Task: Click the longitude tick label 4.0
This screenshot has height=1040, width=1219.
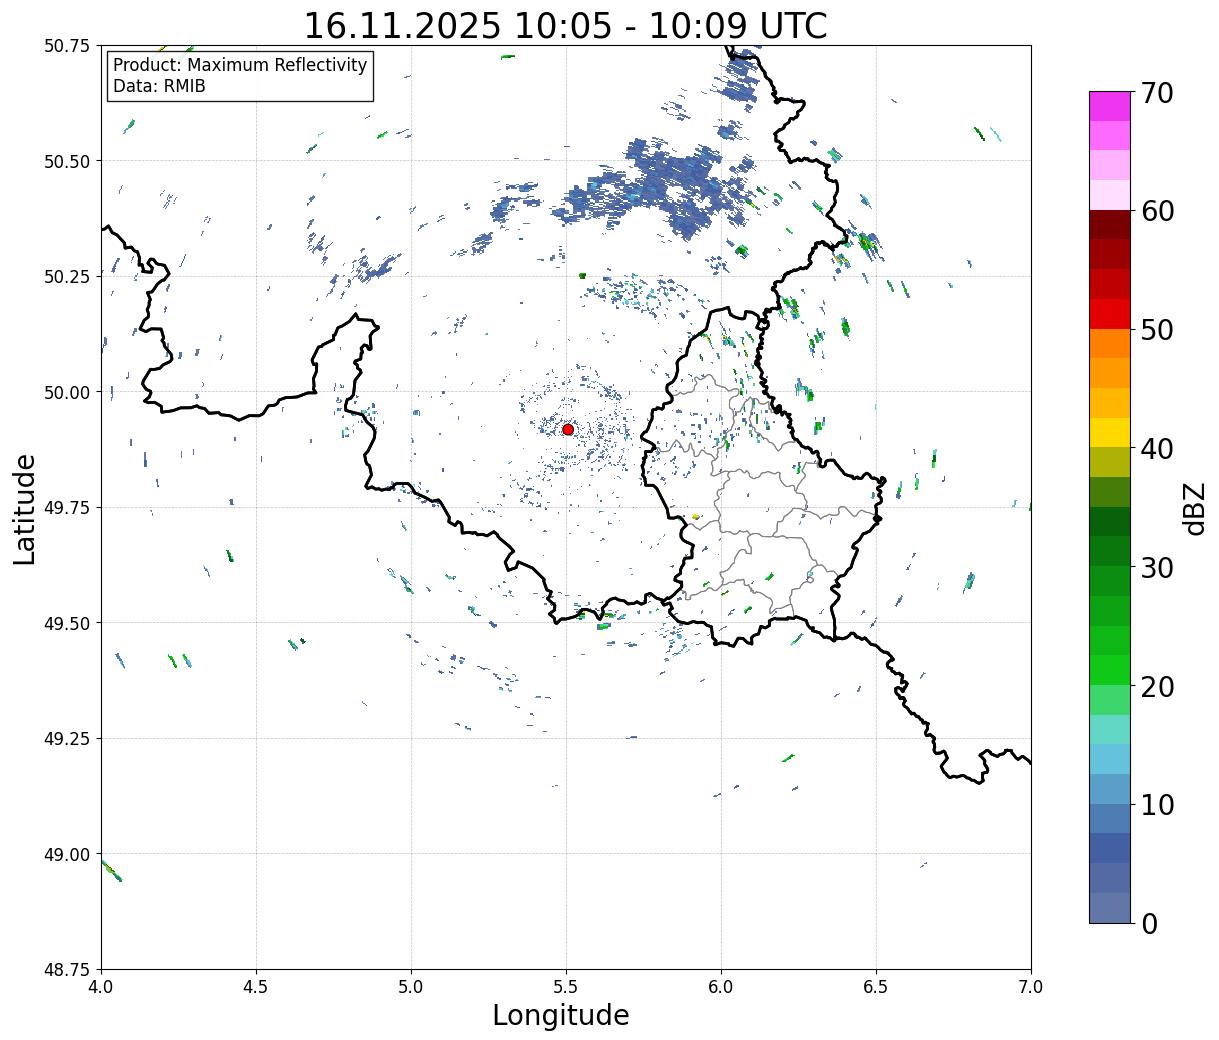Action: 101,987
